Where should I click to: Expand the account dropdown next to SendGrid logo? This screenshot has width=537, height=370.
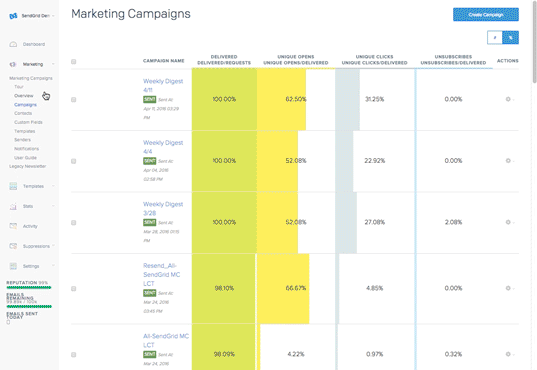coord(53,16)
